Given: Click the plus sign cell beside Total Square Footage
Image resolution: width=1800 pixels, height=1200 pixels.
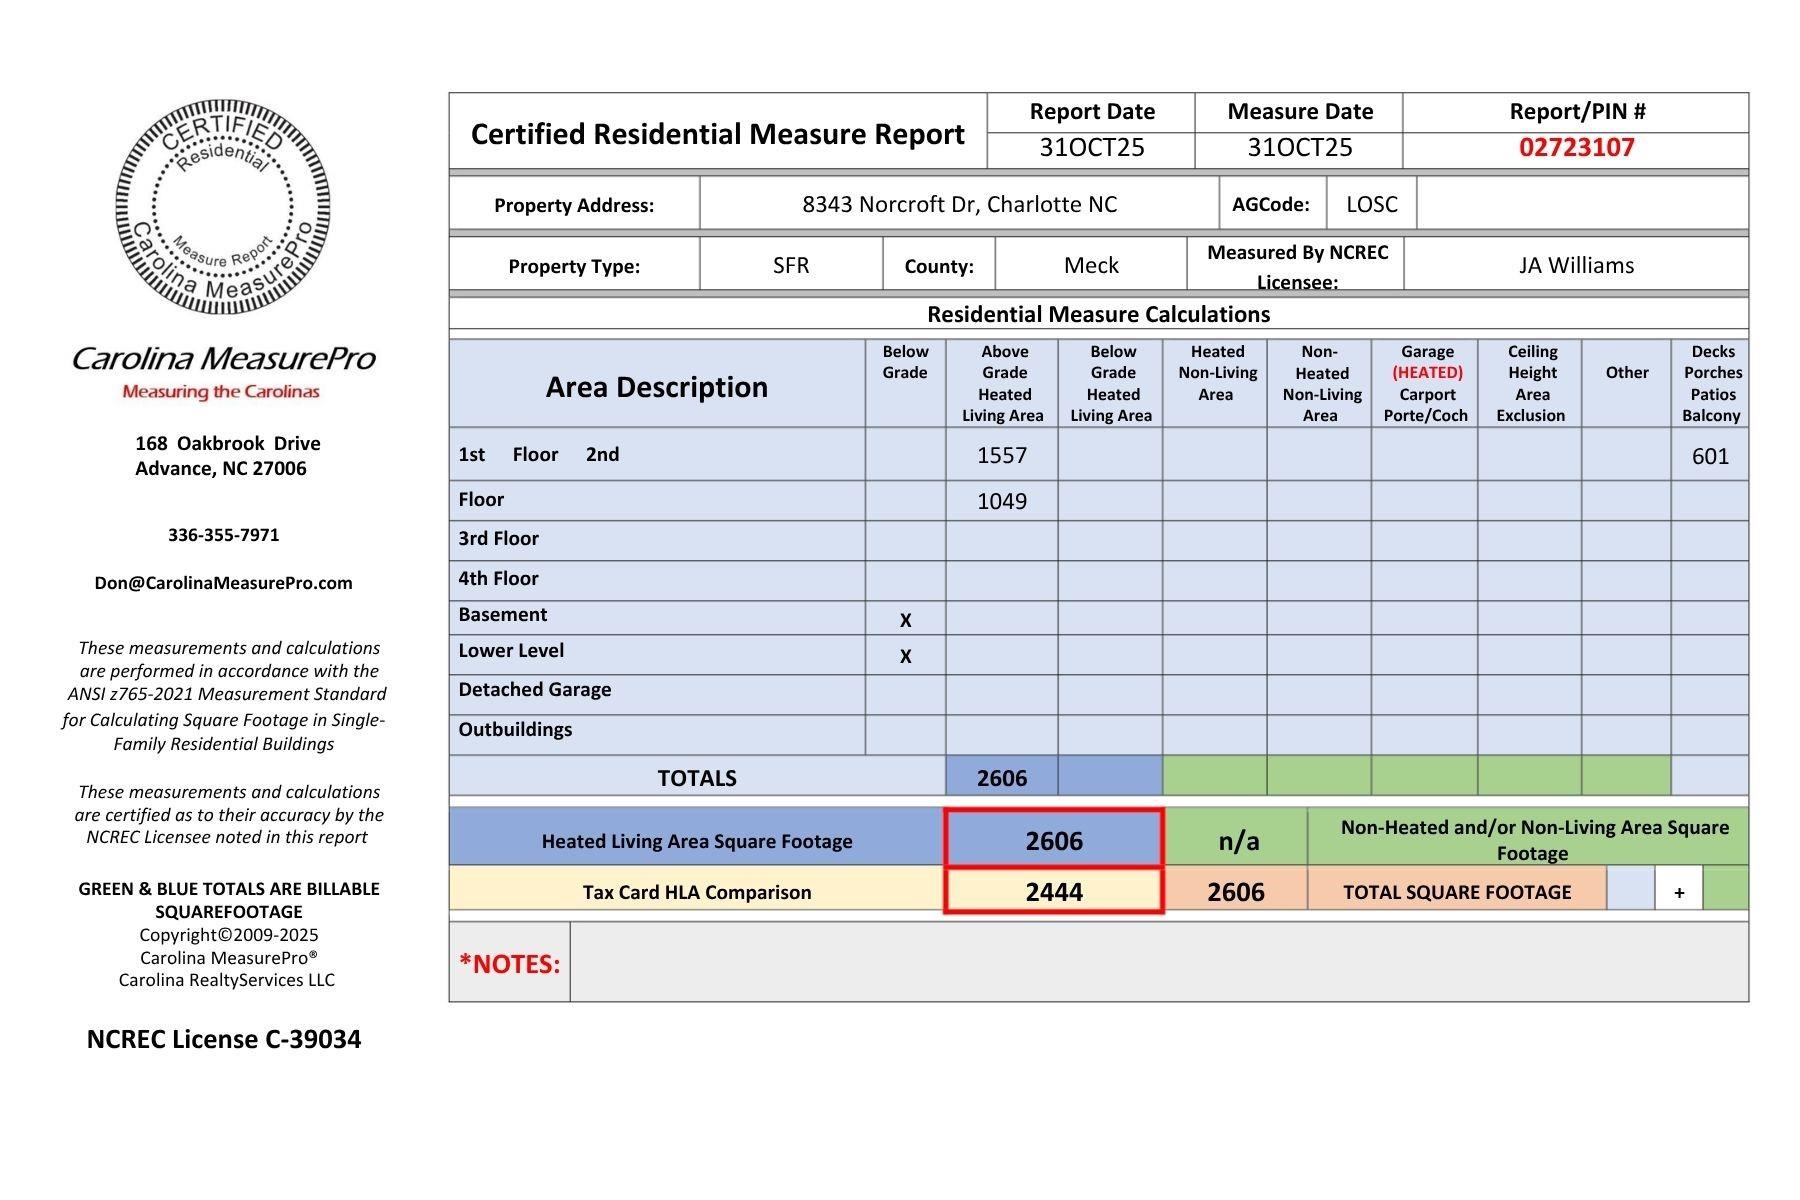Looking at the screenshot, I should click(1678, 892).
